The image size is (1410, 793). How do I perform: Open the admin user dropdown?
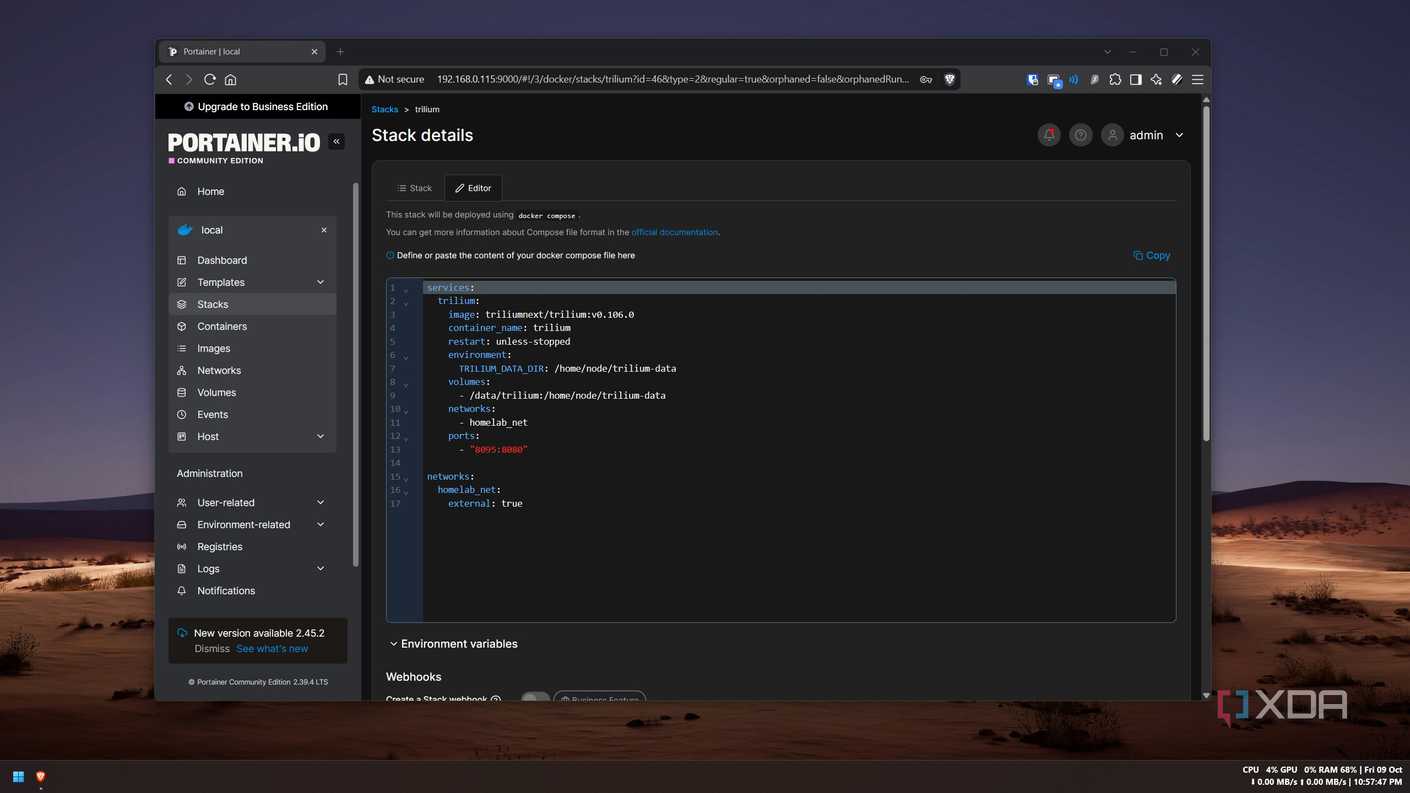(x=1143, y=135)
